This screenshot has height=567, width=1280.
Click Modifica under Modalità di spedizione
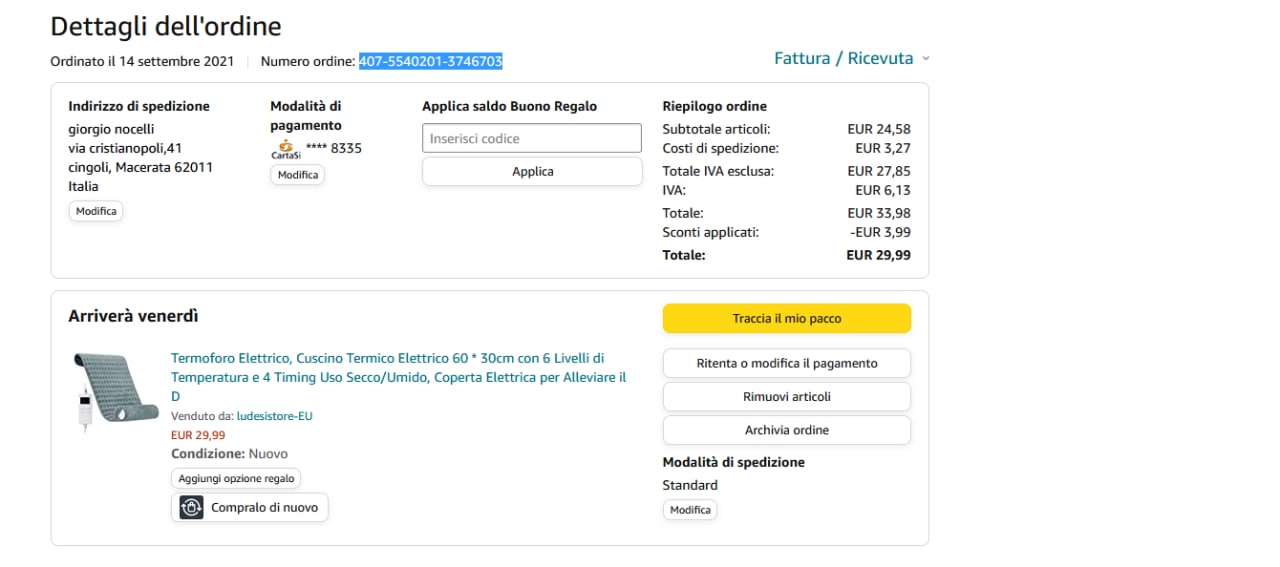(690, 510)
